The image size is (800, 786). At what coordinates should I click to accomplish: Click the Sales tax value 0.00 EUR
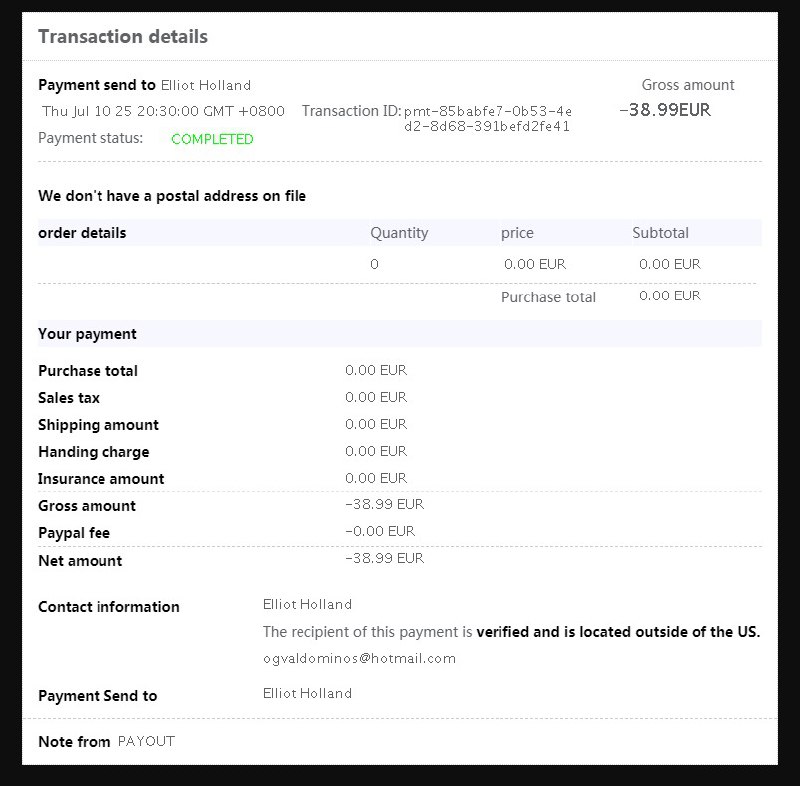376,397
